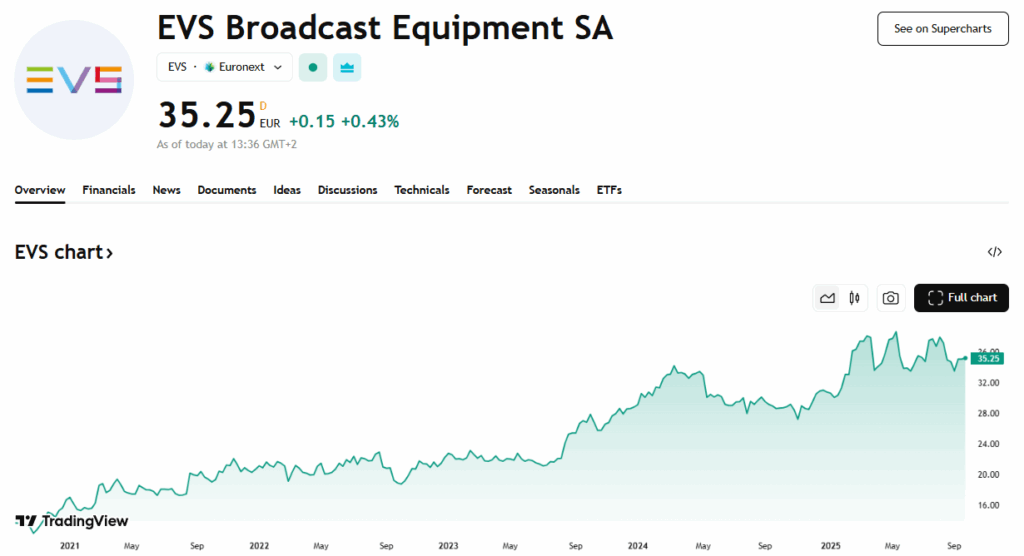
Task: Open the News tab
Action: pos(167,190)
